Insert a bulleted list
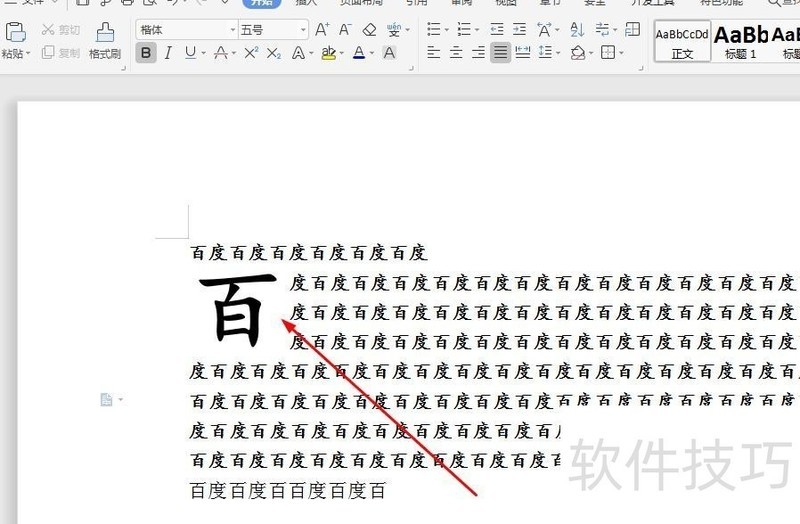Viewport: 800px width, 524px height. point(434,30)
